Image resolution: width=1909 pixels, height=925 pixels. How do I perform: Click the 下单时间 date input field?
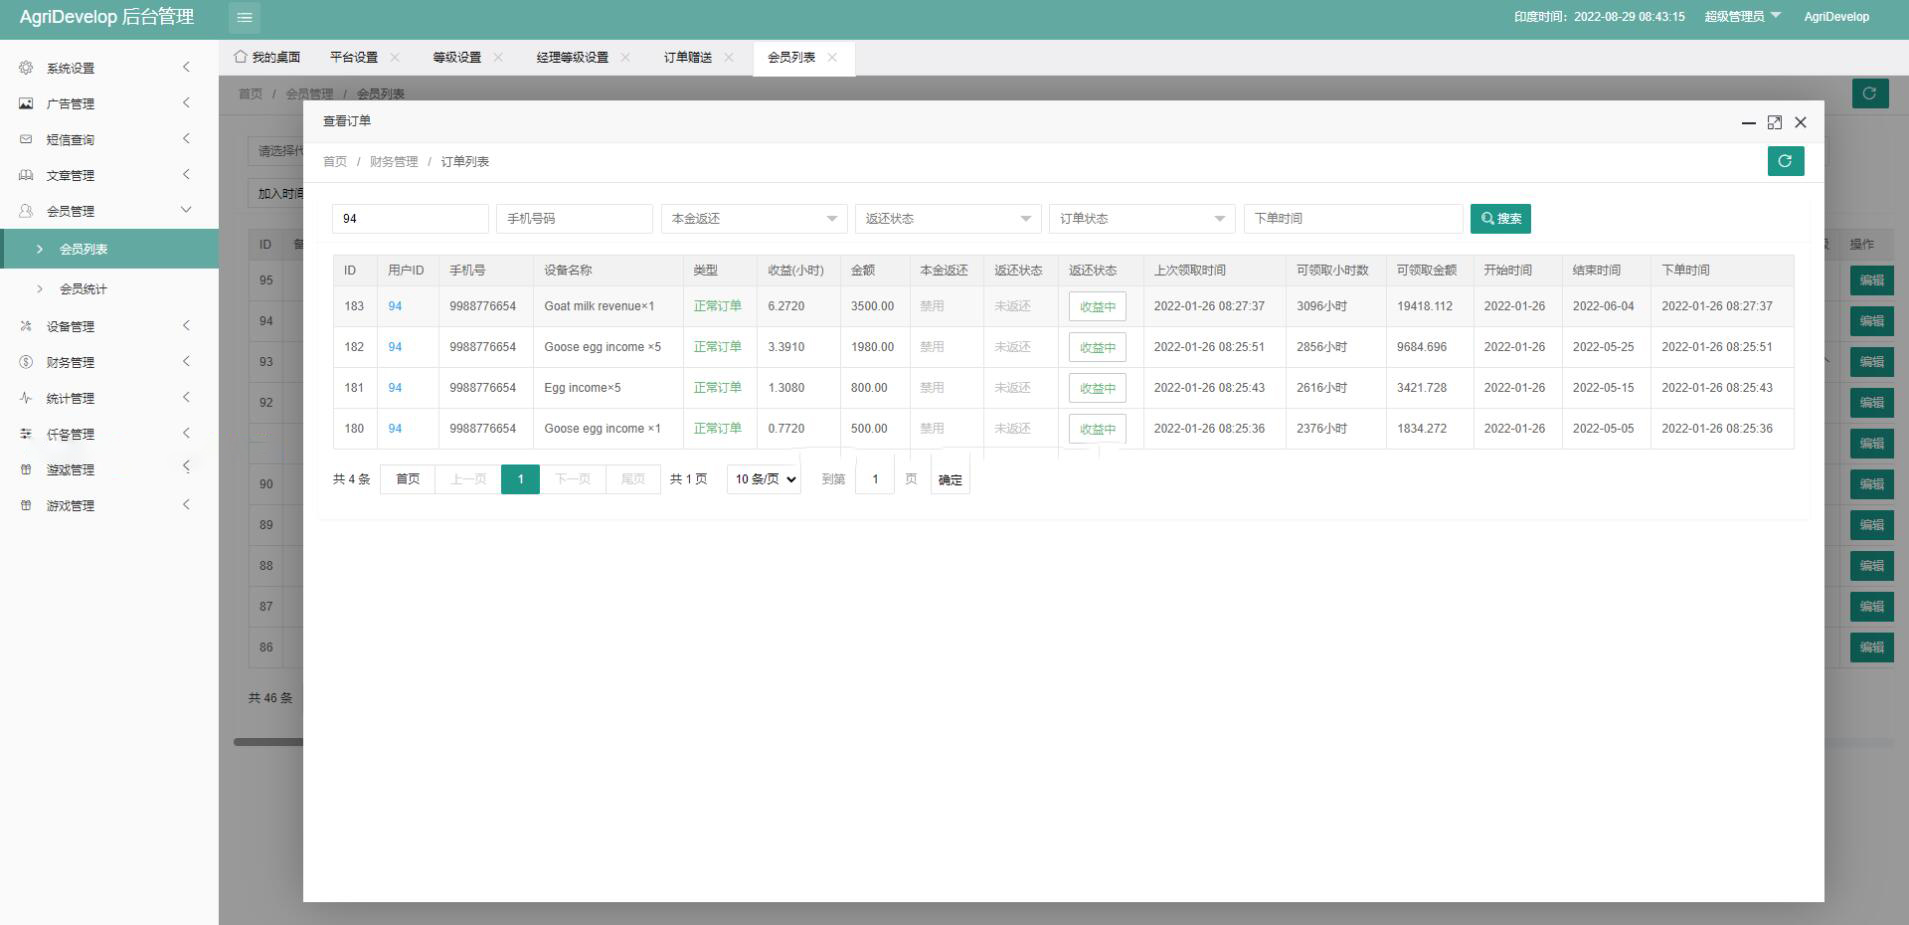coord(1352,219)
